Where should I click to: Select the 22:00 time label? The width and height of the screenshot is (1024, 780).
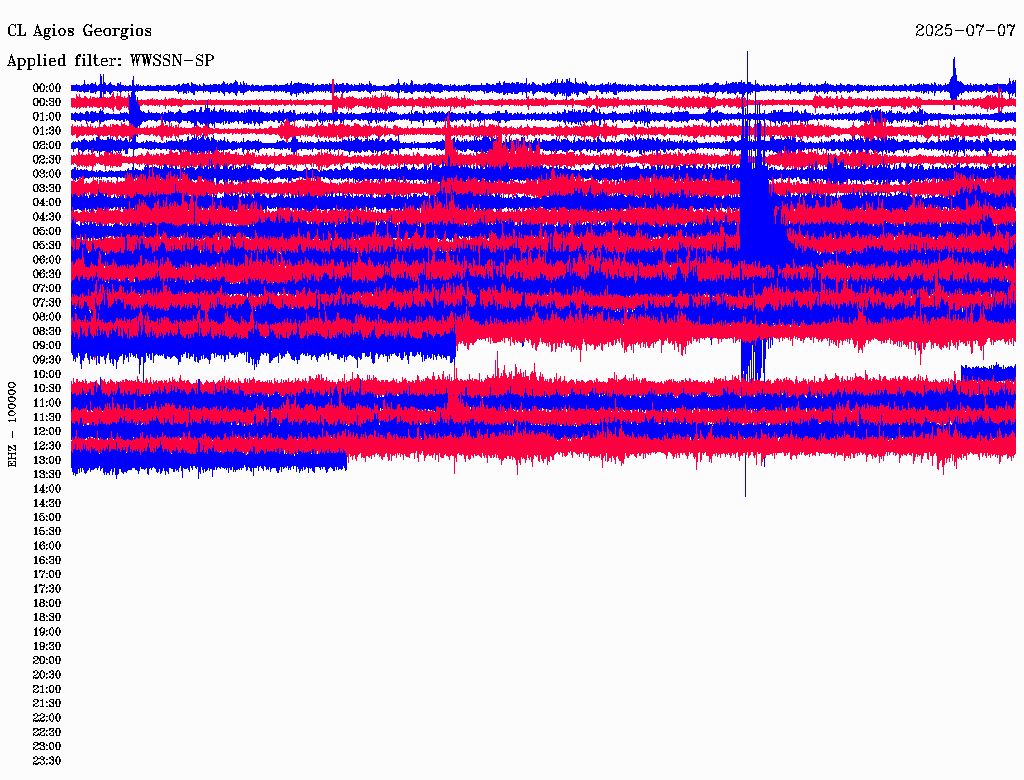click(47, 718)
